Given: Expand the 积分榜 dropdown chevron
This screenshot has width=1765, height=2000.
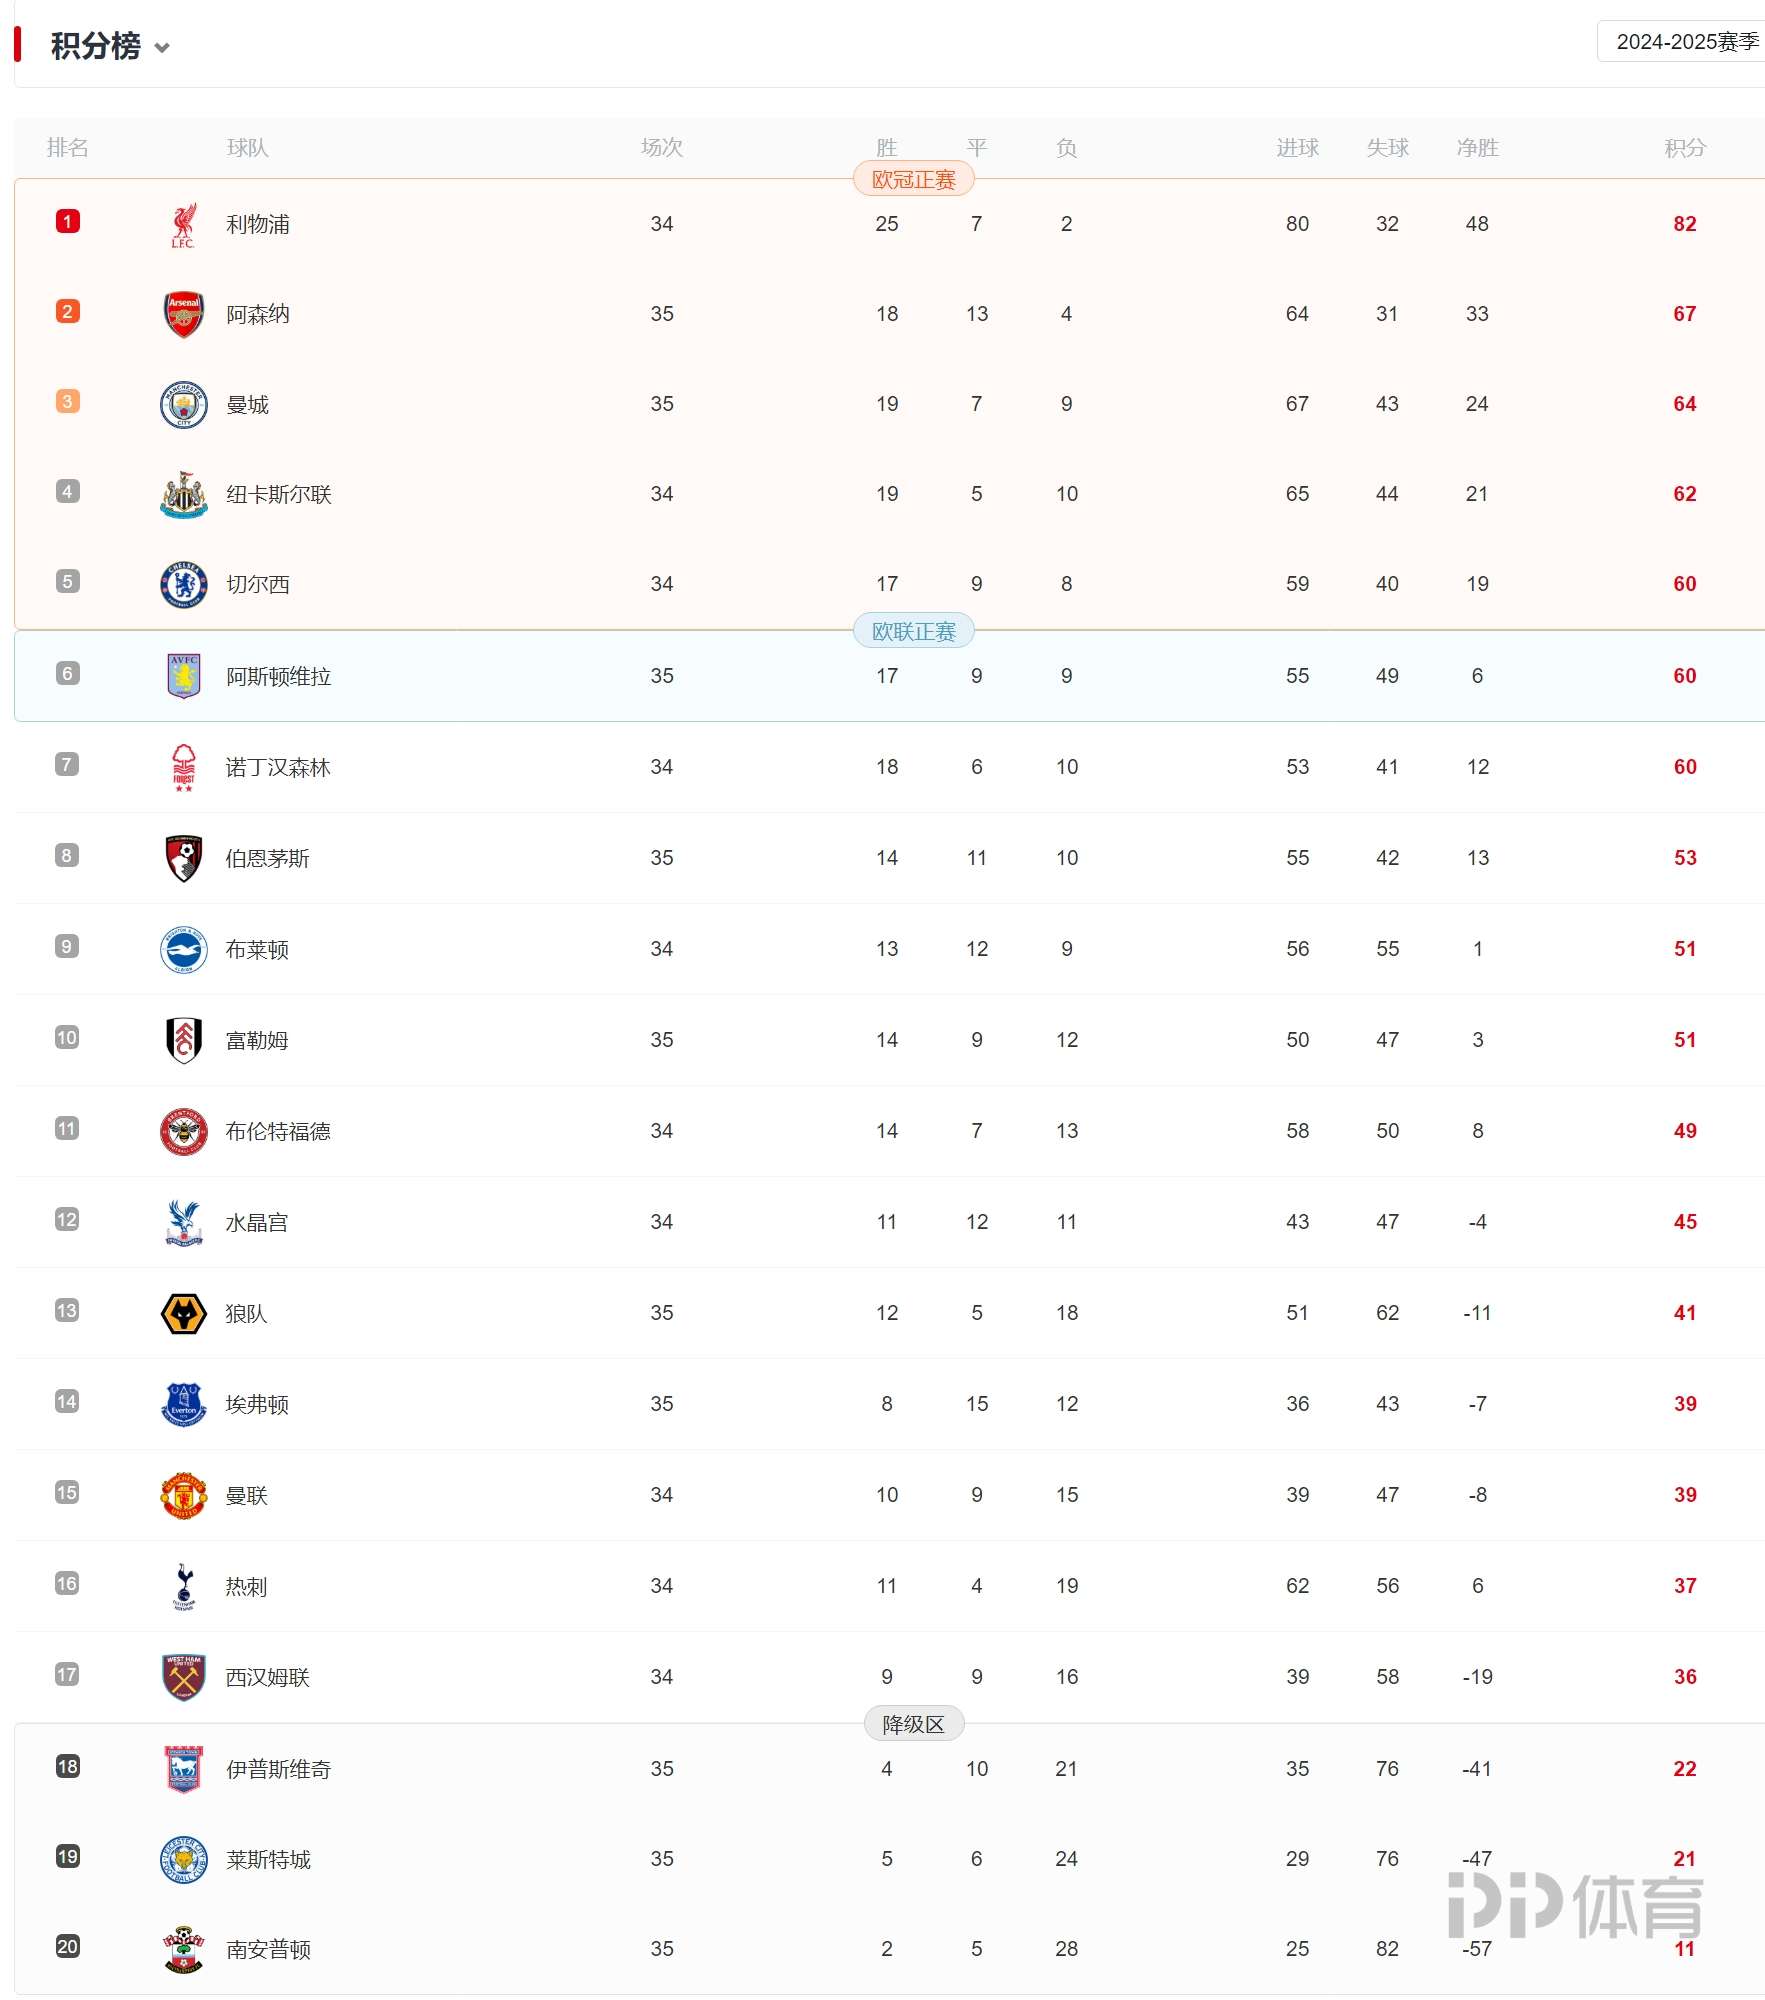Looking at the screenshot, I should coord(162,47).
